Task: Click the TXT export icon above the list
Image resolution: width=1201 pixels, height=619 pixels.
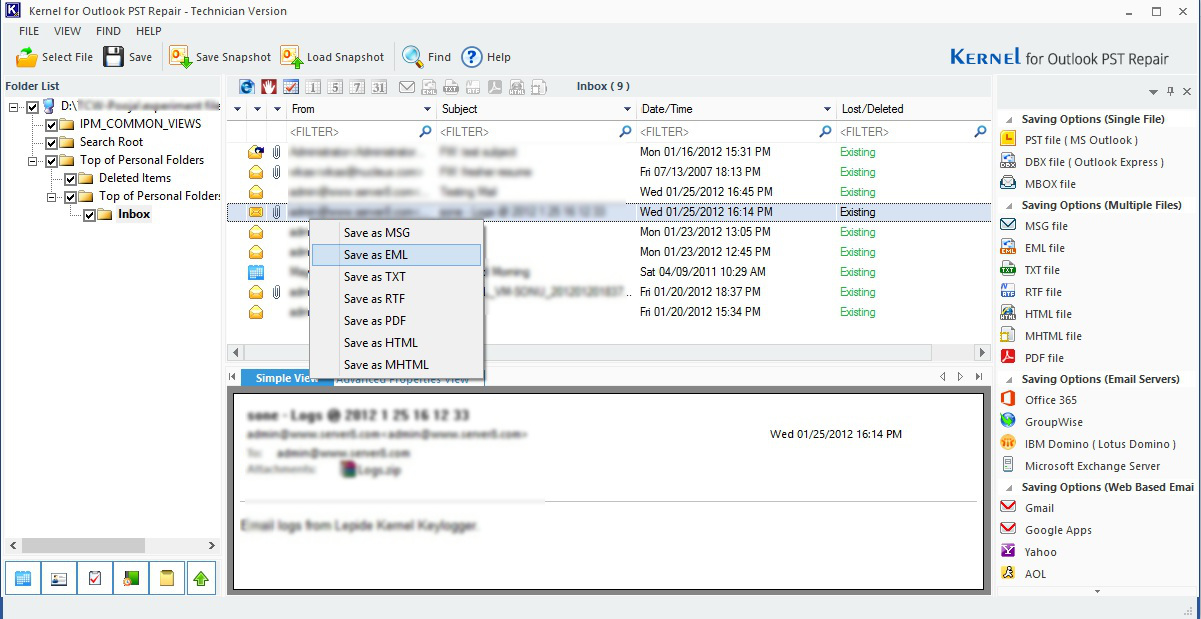Action: 451,86
